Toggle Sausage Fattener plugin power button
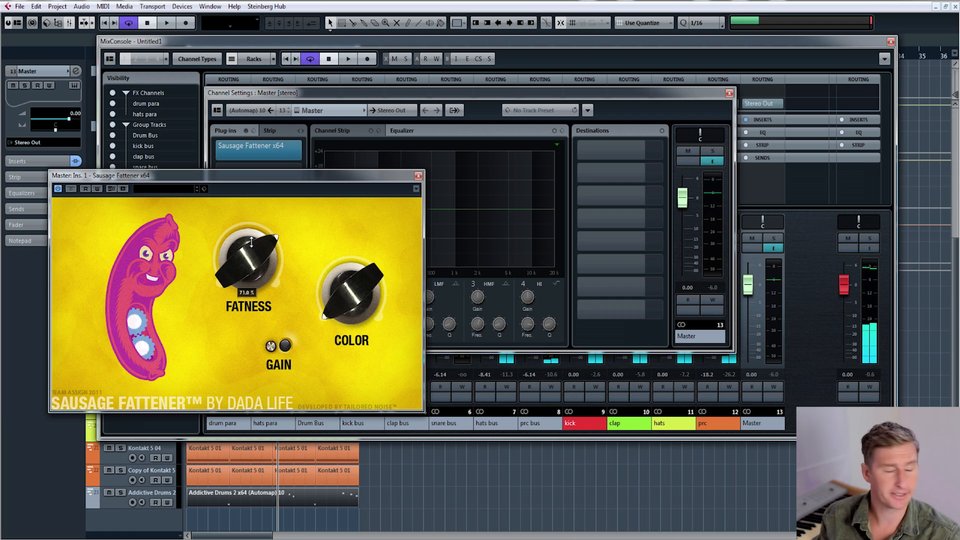Viewport: 960px width, 540px height. point(58,189)
